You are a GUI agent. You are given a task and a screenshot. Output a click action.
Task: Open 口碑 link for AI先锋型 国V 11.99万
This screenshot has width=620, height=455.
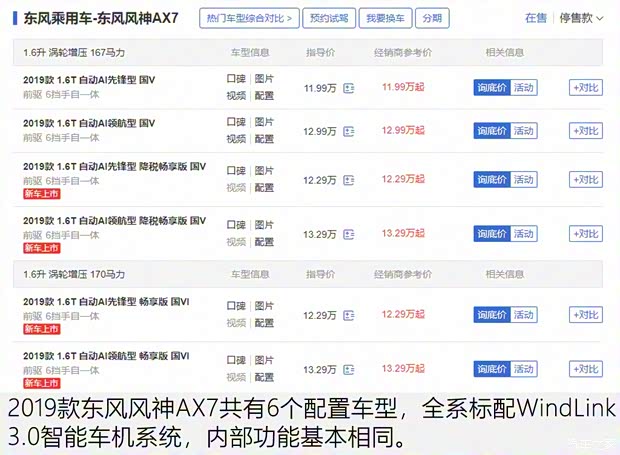[236, 79]
